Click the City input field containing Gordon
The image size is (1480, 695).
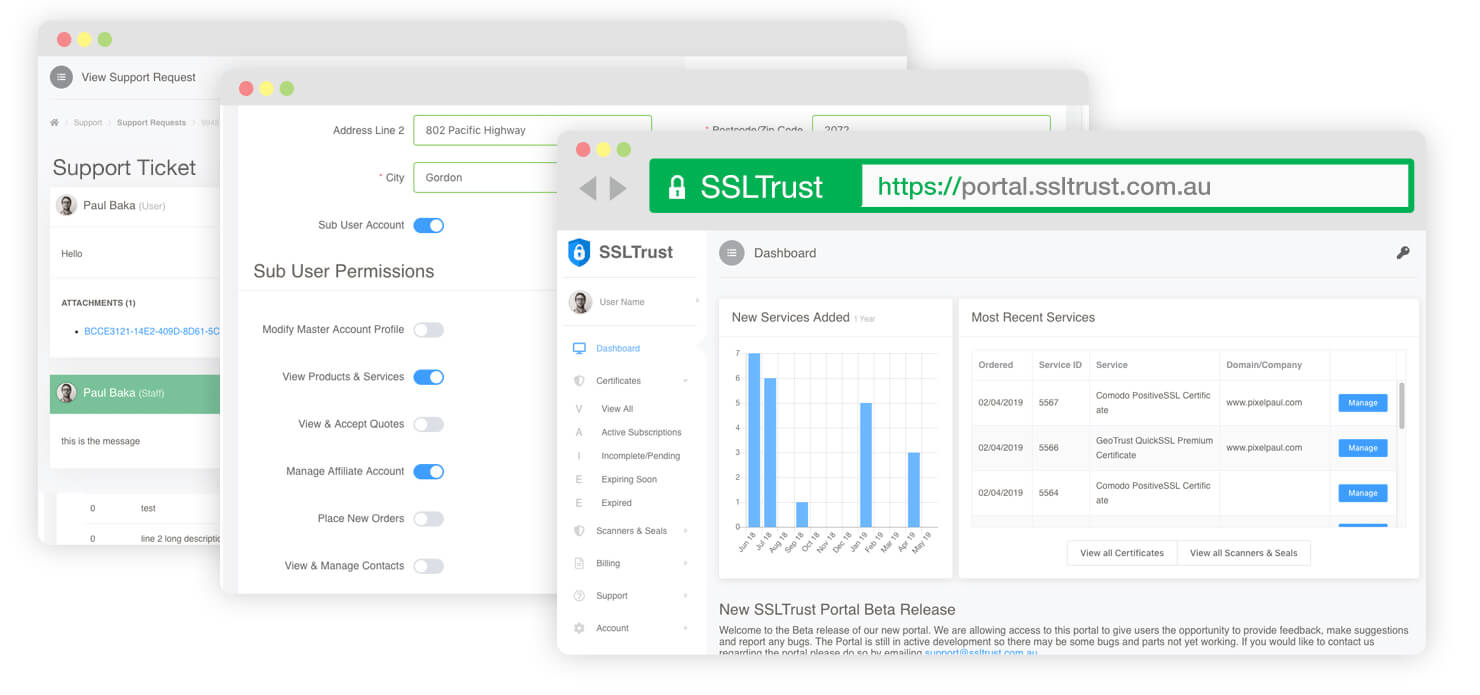(485, 177)
